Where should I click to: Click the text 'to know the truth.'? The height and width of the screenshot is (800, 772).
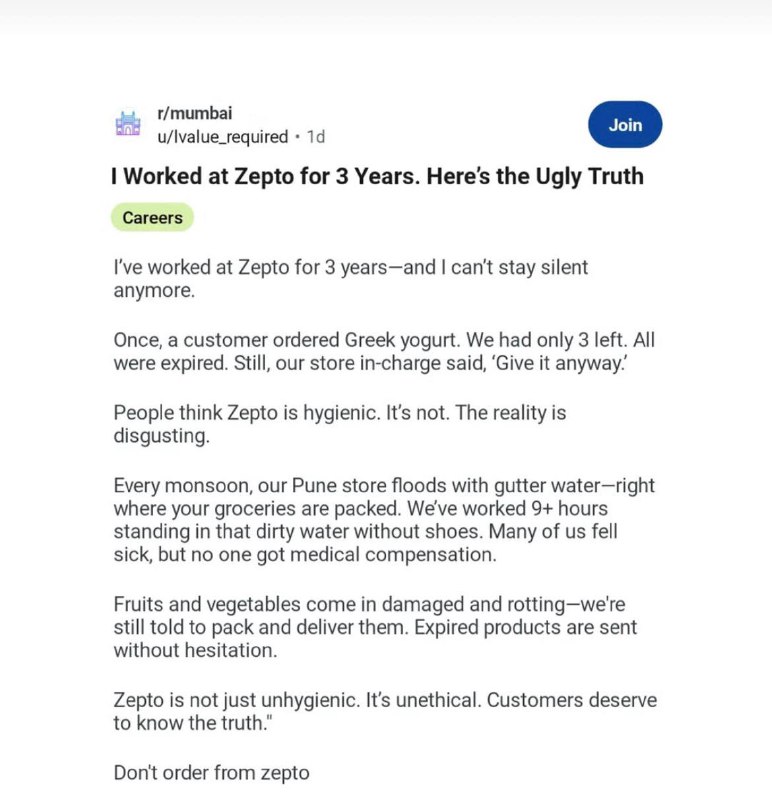[193, 723]
